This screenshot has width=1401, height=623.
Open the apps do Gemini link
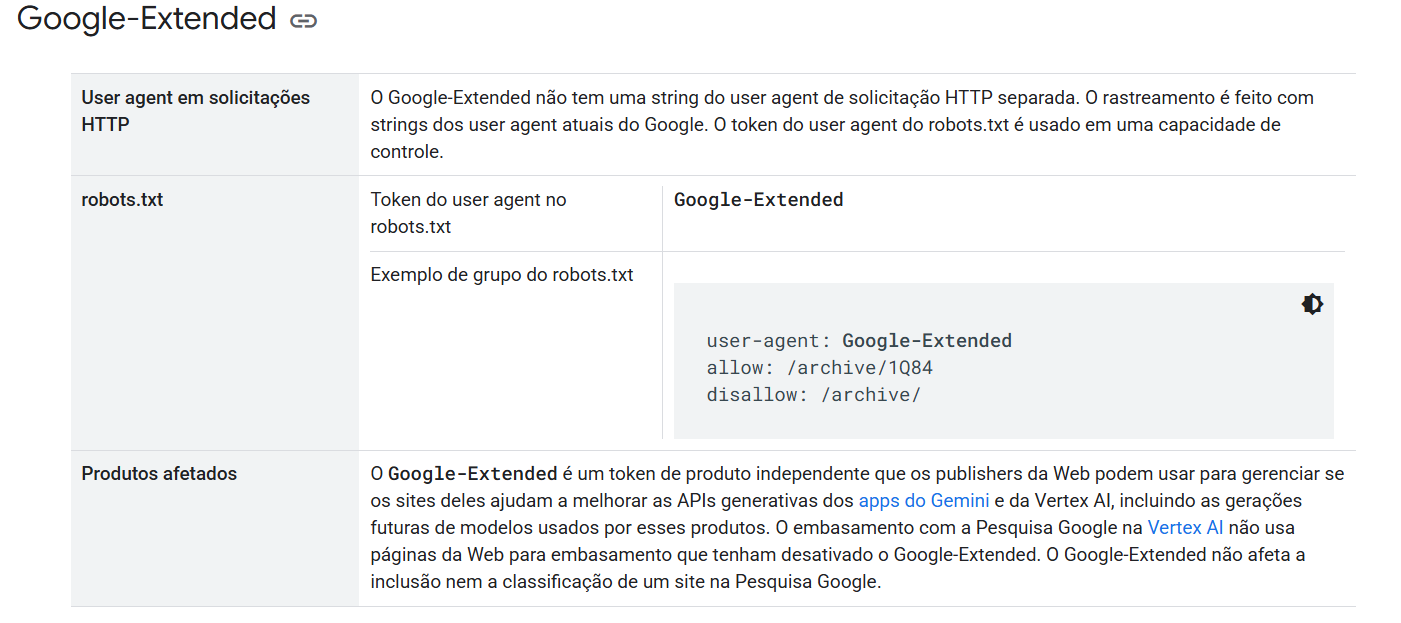(924, 500)
